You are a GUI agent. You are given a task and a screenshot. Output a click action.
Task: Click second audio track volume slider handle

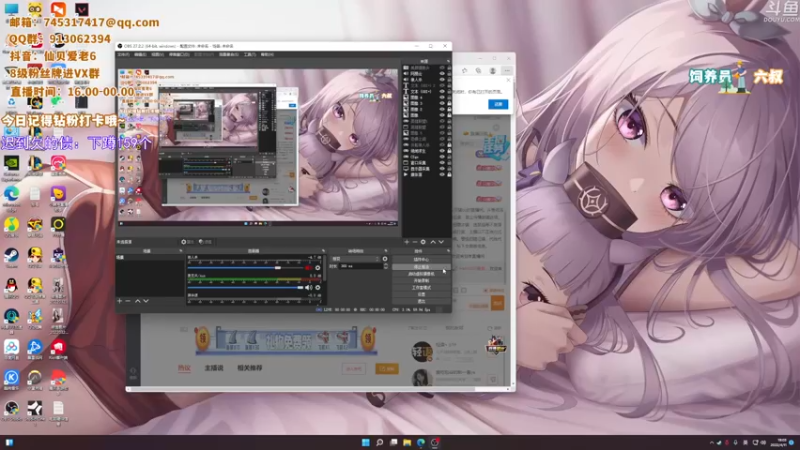[301, 288]
